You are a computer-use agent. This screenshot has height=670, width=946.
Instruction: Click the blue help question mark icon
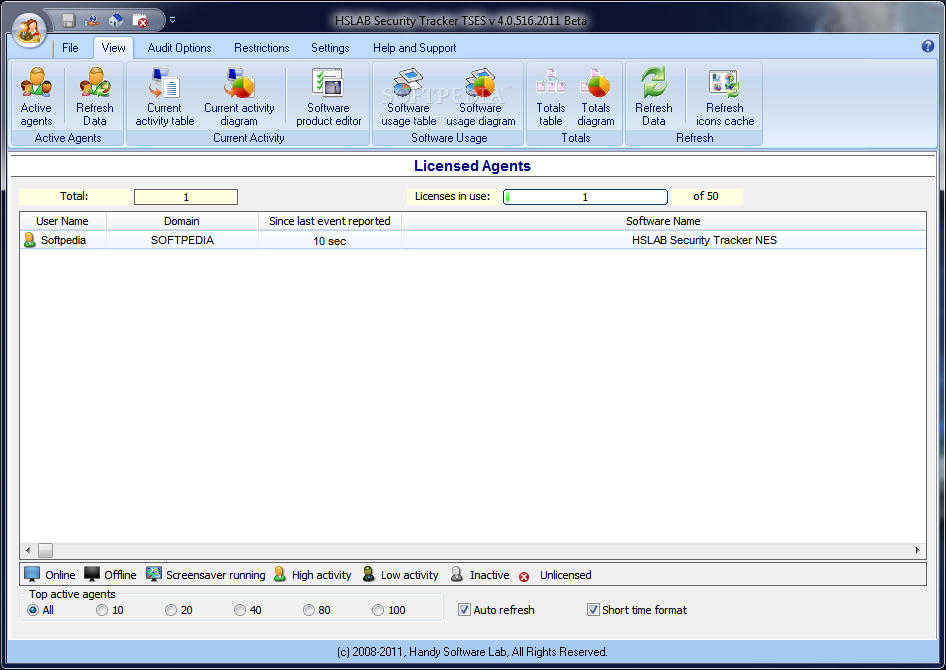click(x=928, y=46)
